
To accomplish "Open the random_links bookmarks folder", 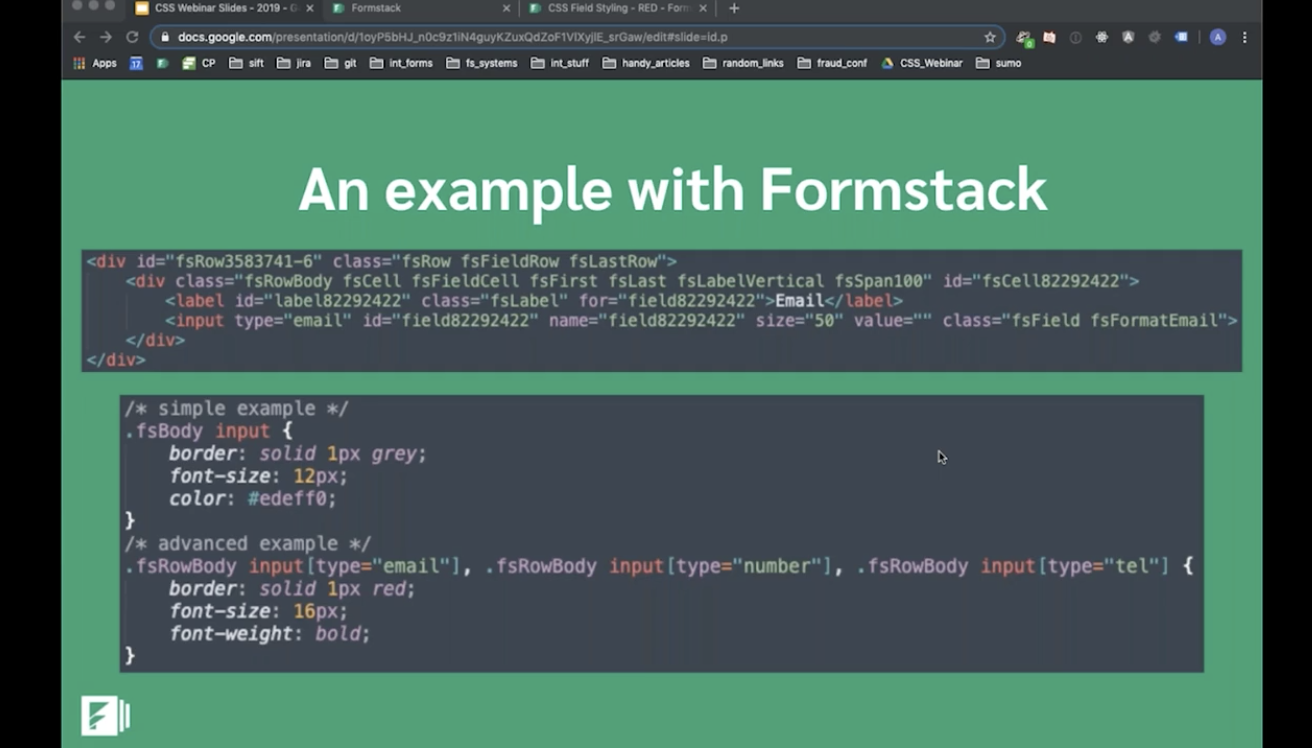I will point(743,63).
